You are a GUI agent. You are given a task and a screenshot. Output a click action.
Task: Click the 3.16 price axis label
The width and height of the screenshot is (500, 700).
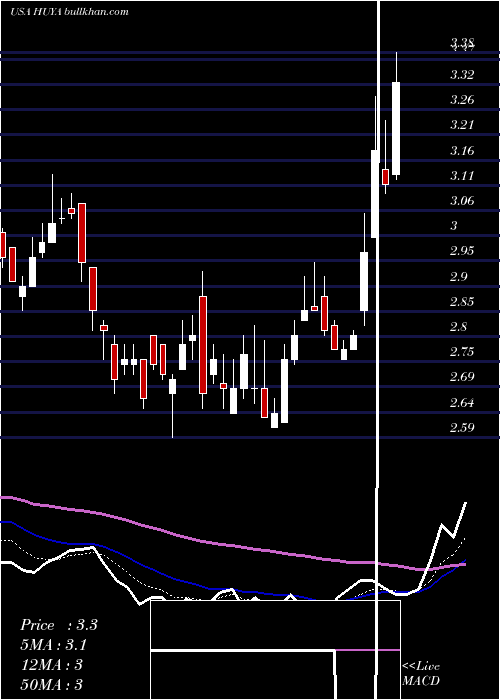[x=462, y=150]
